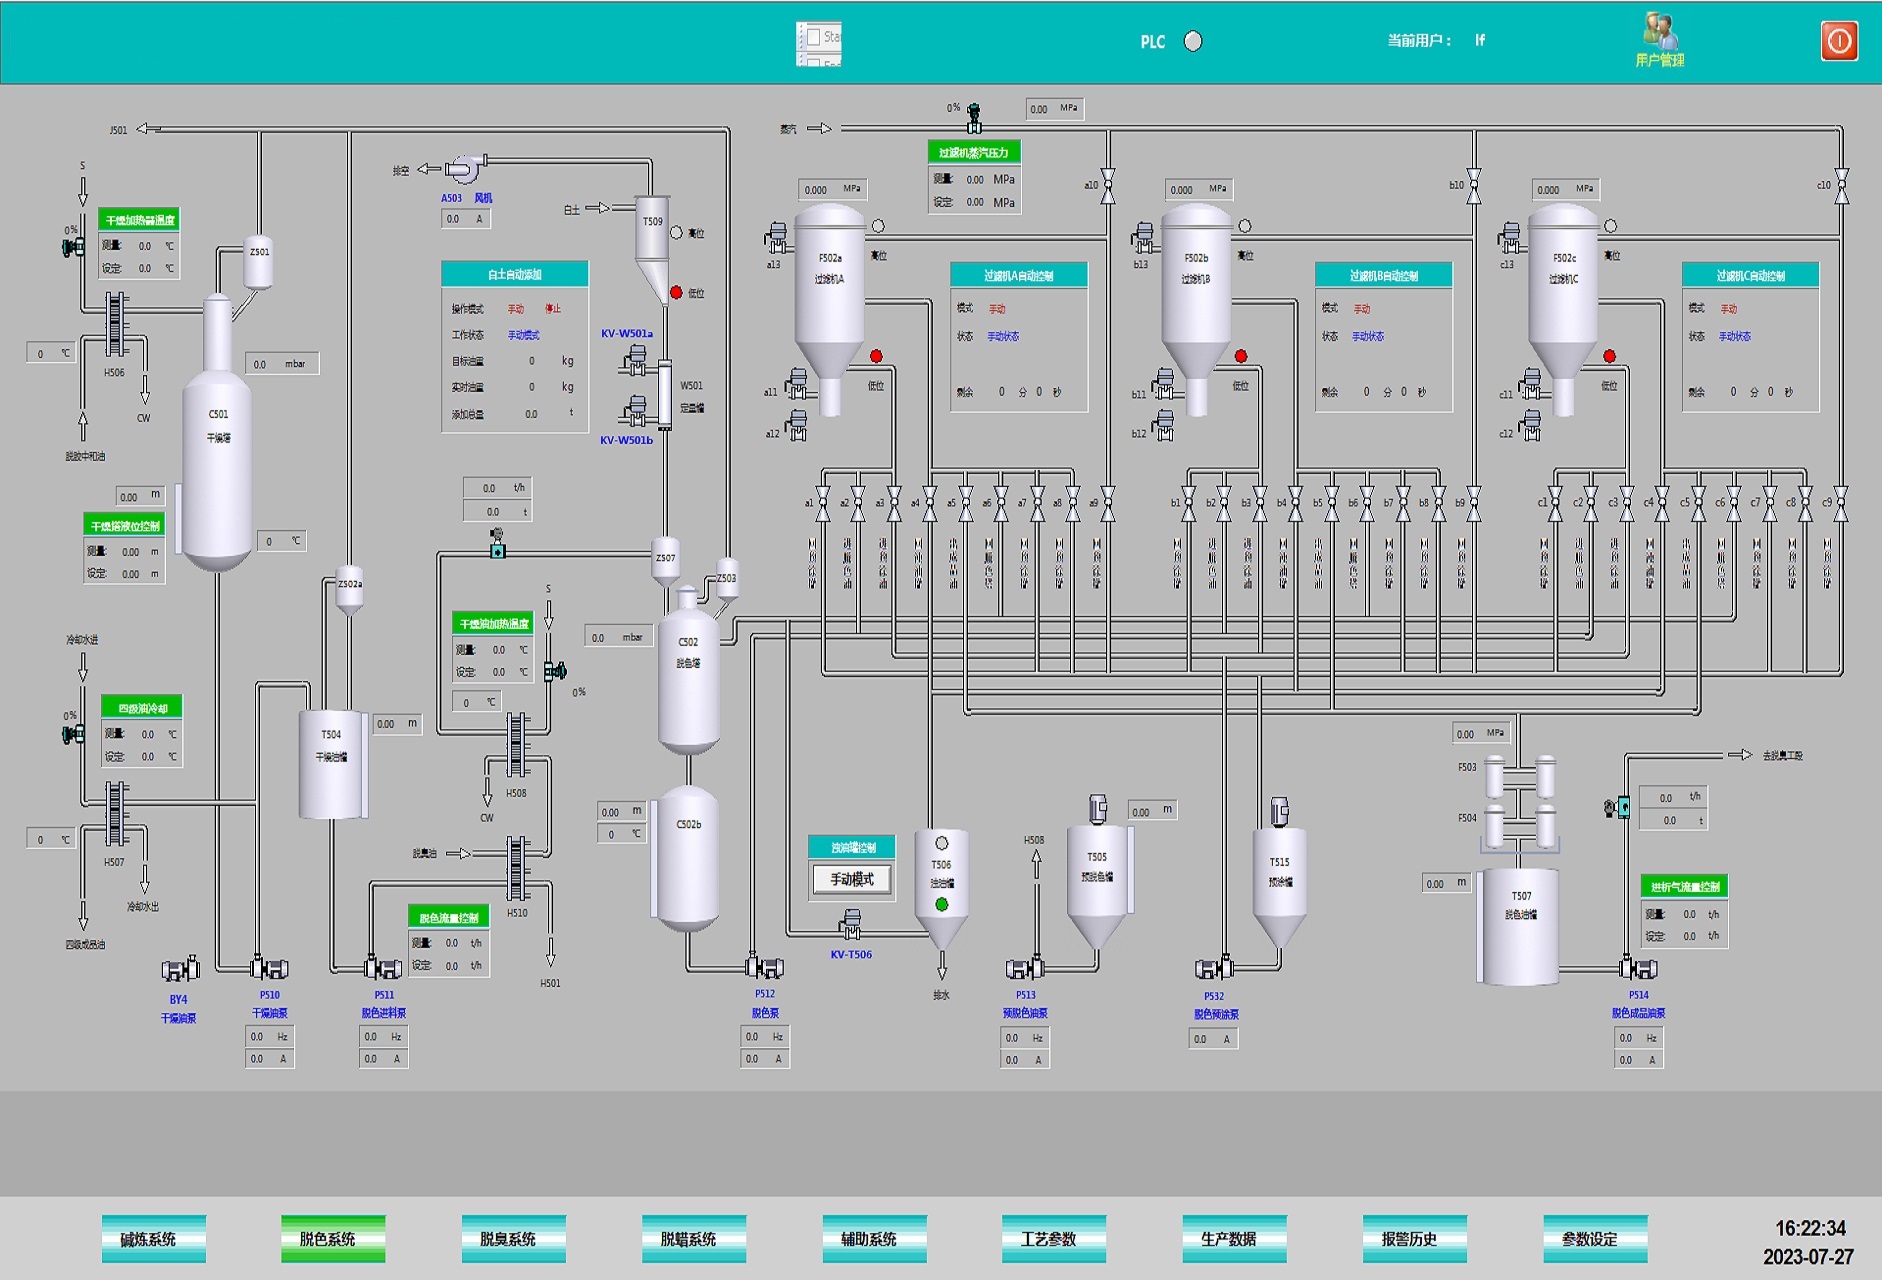Click valve a12 below filter F502a

[x=796, y=425]
